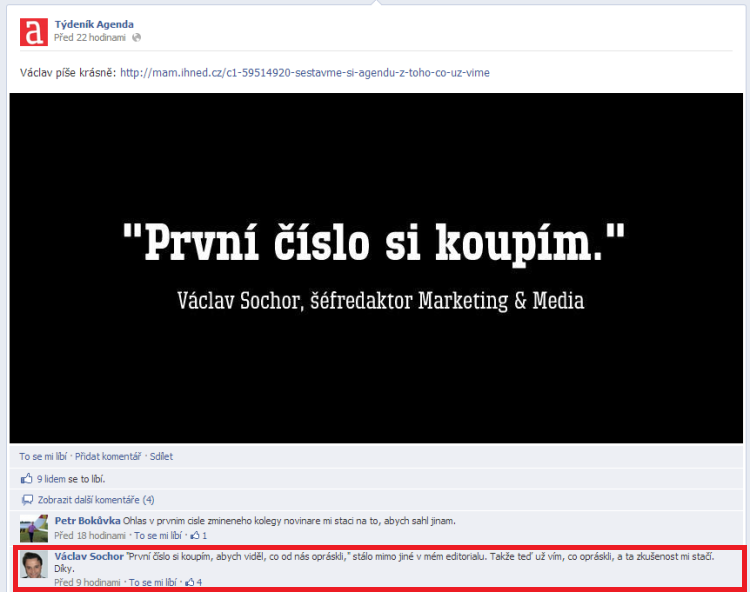Click 'Přidat komentář' to add a comment
The height and width of the screenshot is (592, 750).
(x=107, y=456)
